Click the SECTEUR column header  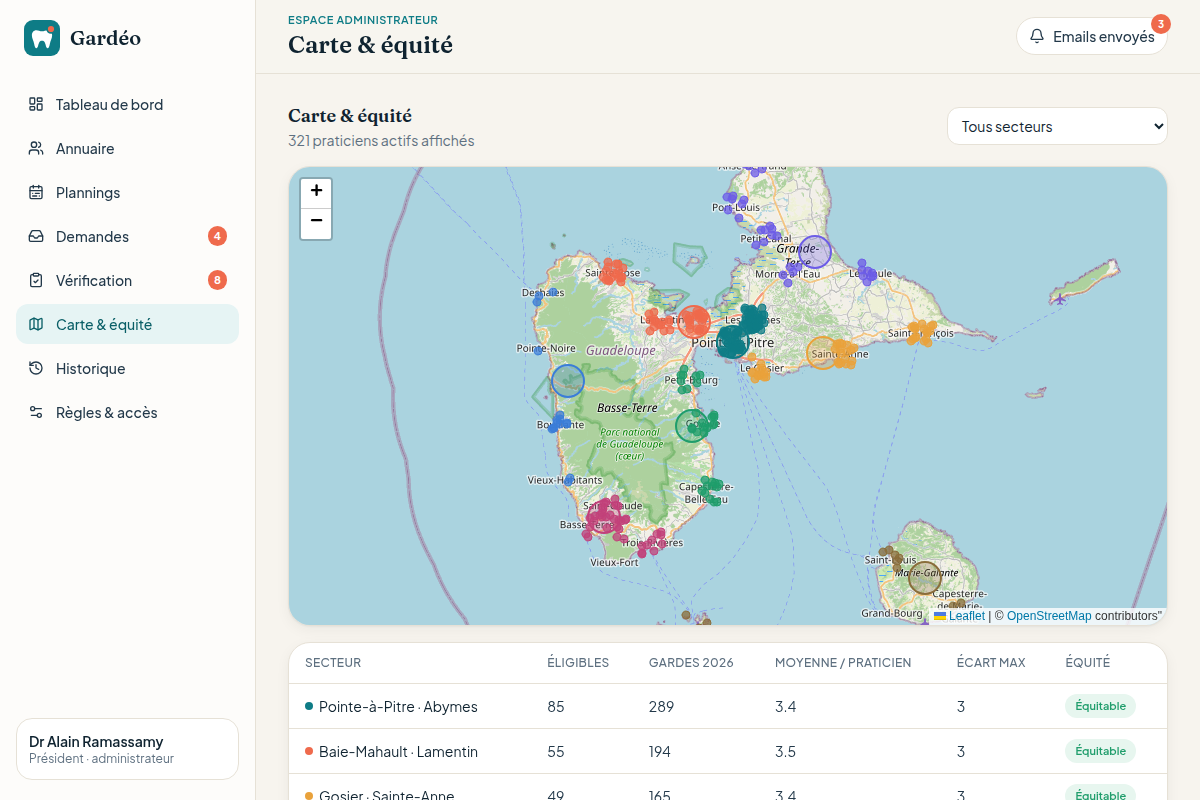tap(333, 662)
